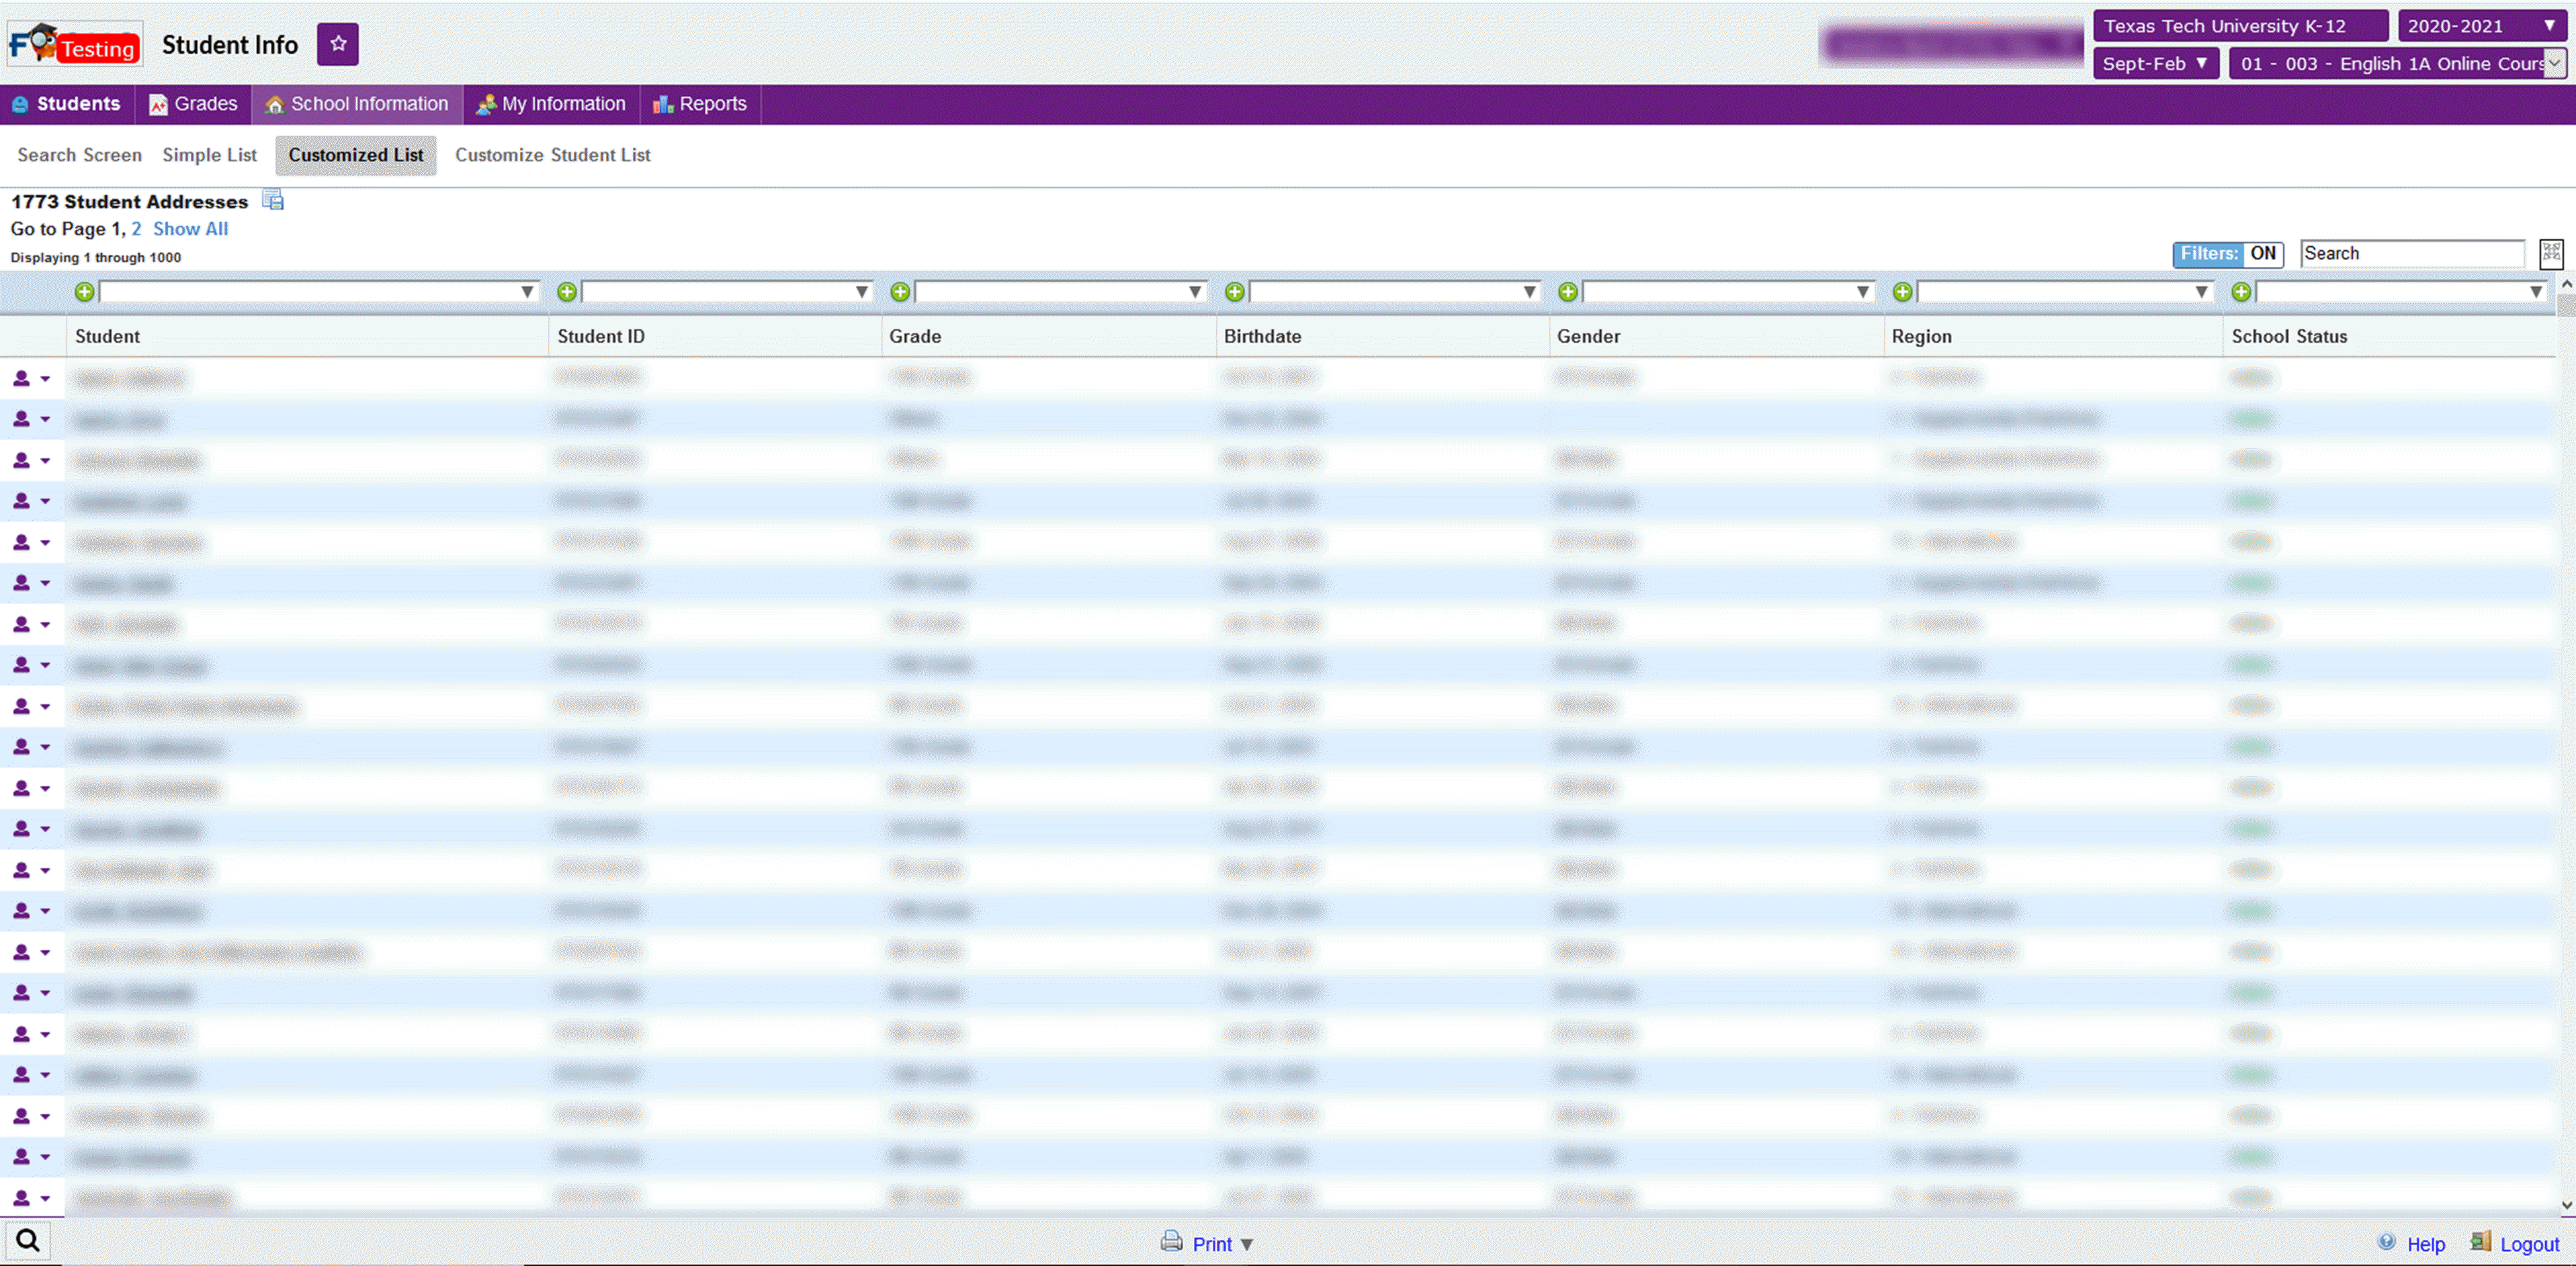Click in the Search text field
This screenshot has width=2576, height=1266.
click(x=2412, y=254)
